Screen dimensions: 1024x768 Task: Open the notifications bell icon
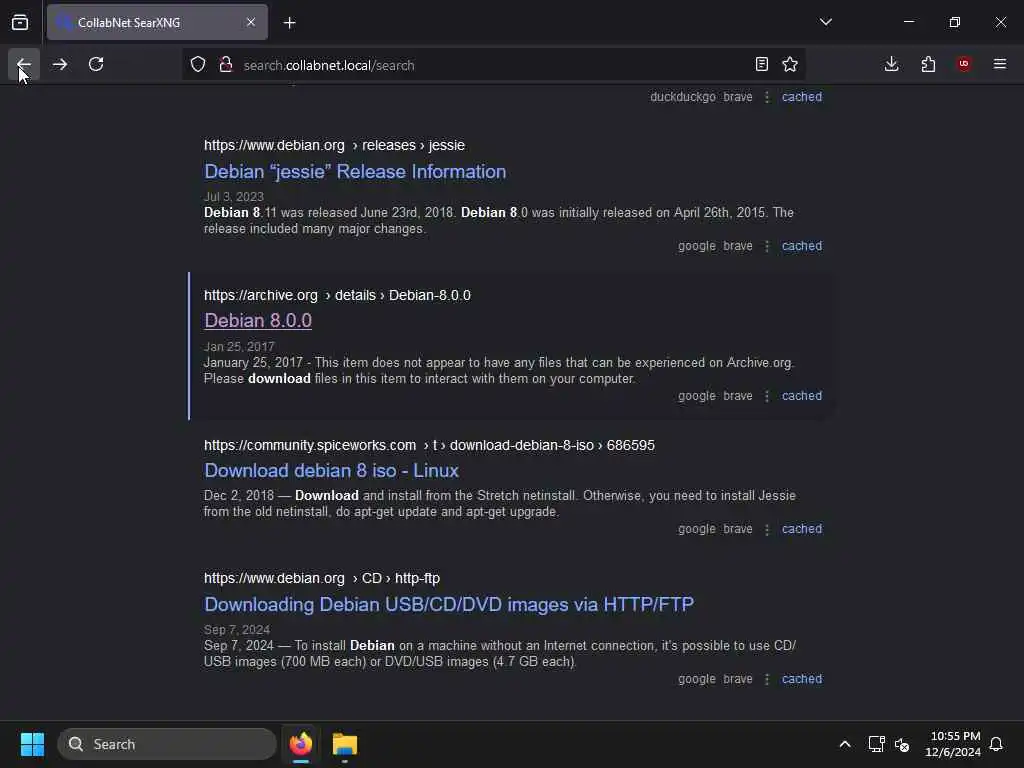[x=996, y=744]
